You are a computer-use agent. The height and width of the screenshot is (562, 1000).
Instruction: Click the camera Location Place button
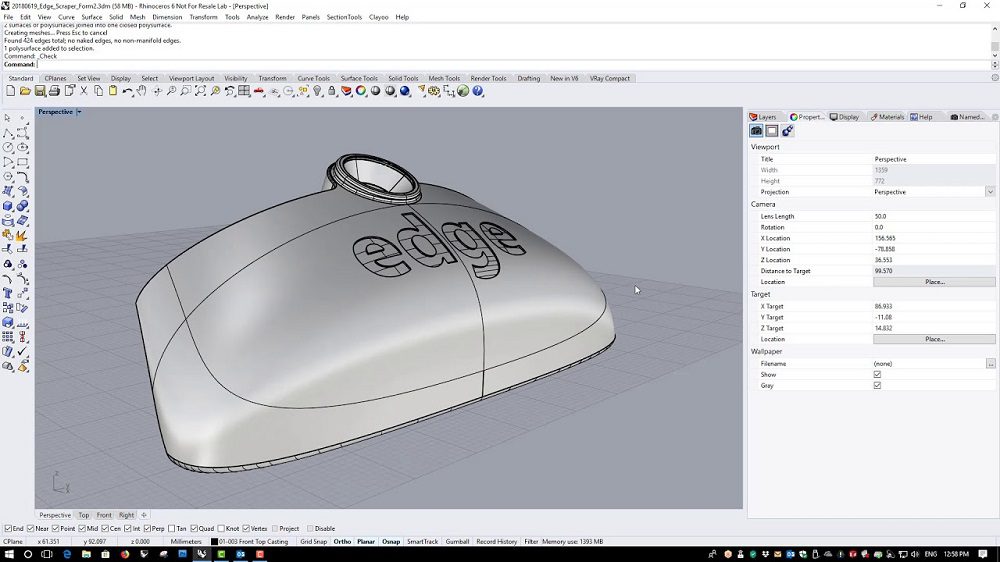pos(934,282)
